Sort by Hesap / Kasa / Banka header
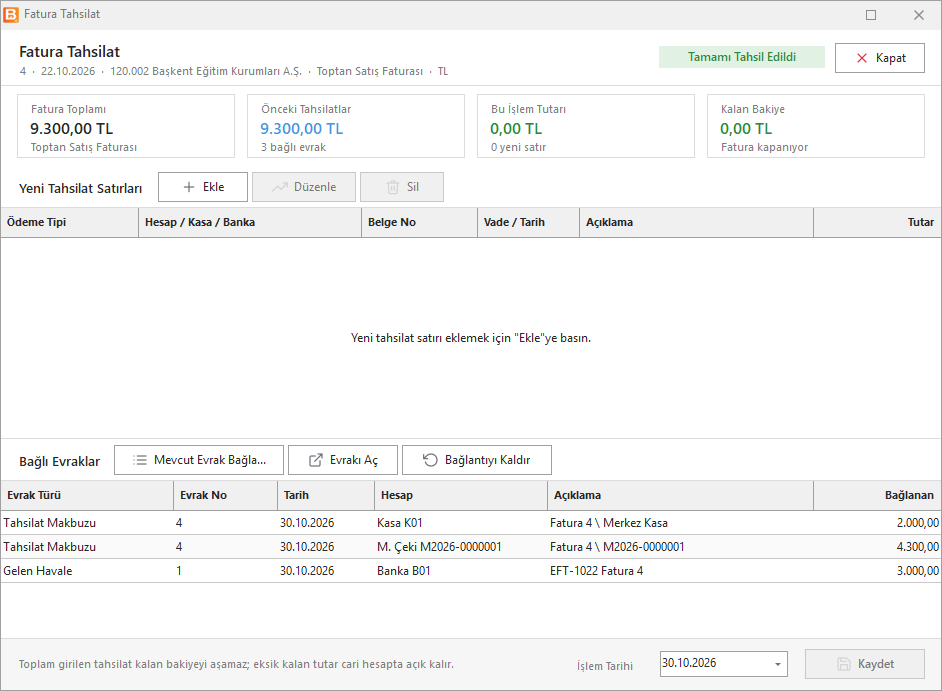This screenshot has width=942, height=691. pyautogui.click(x=250, y=222)
